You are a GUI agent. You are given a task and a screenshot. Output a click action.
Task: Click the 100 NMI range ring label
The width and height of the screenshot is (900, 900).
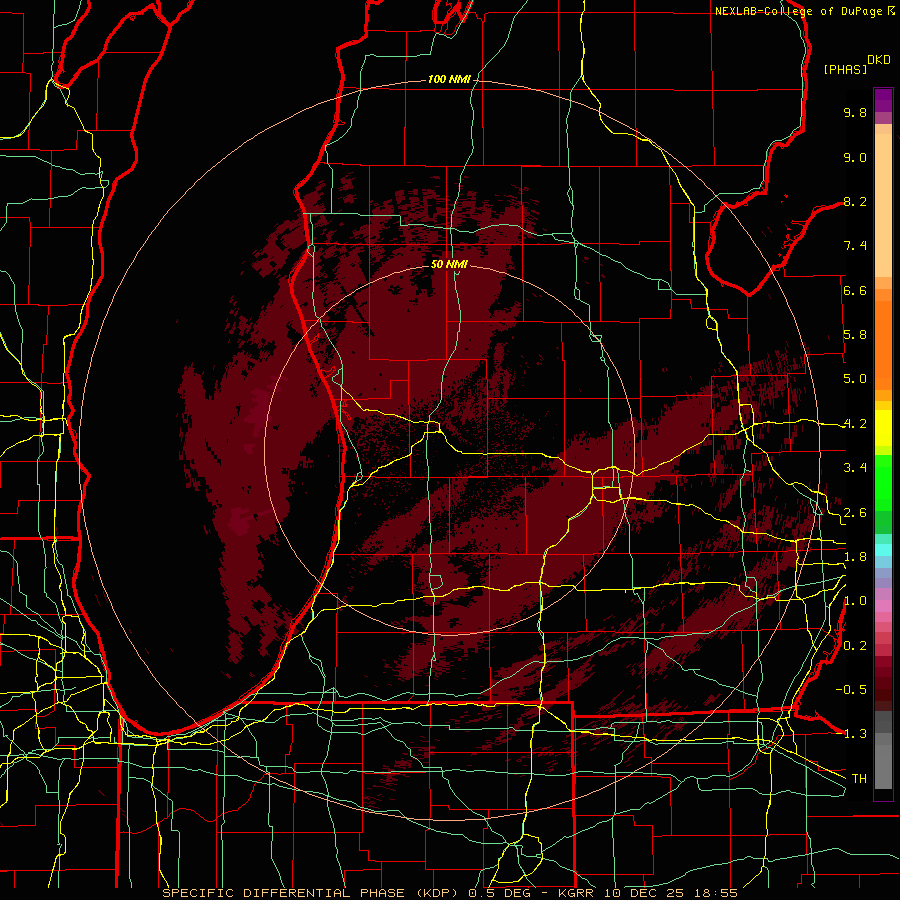click(449, 79)
